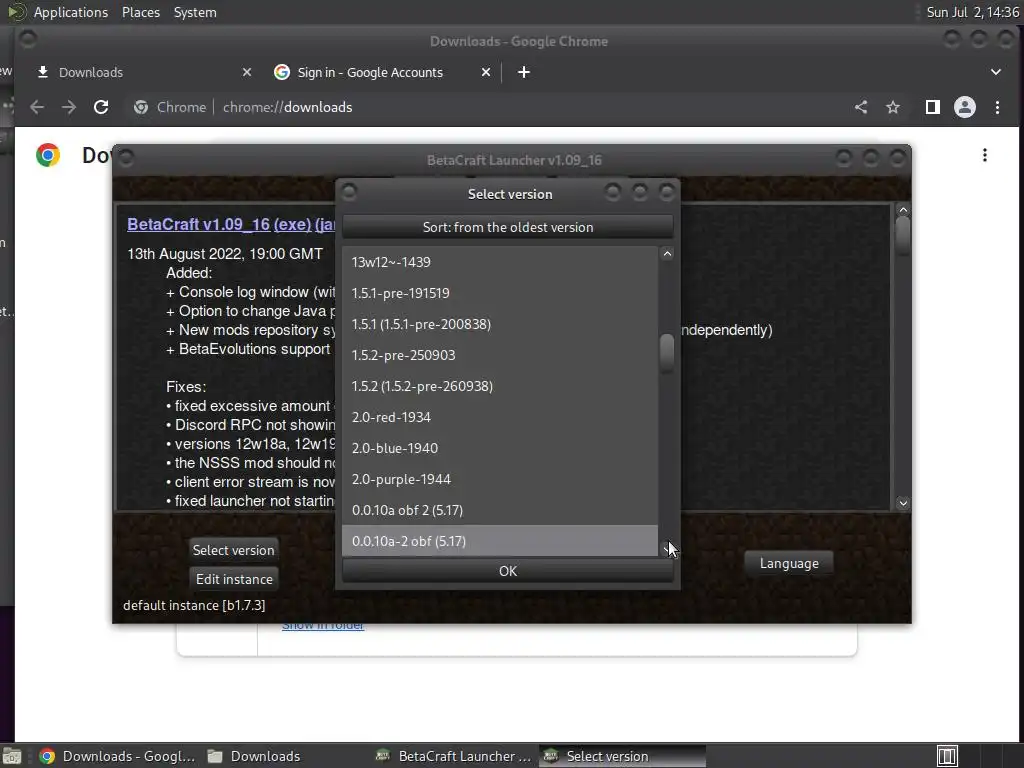The height and width of the screenshot is (768, 1024).
Task: Switch to Select version taskbar item
Action: (x=622, y=756)
